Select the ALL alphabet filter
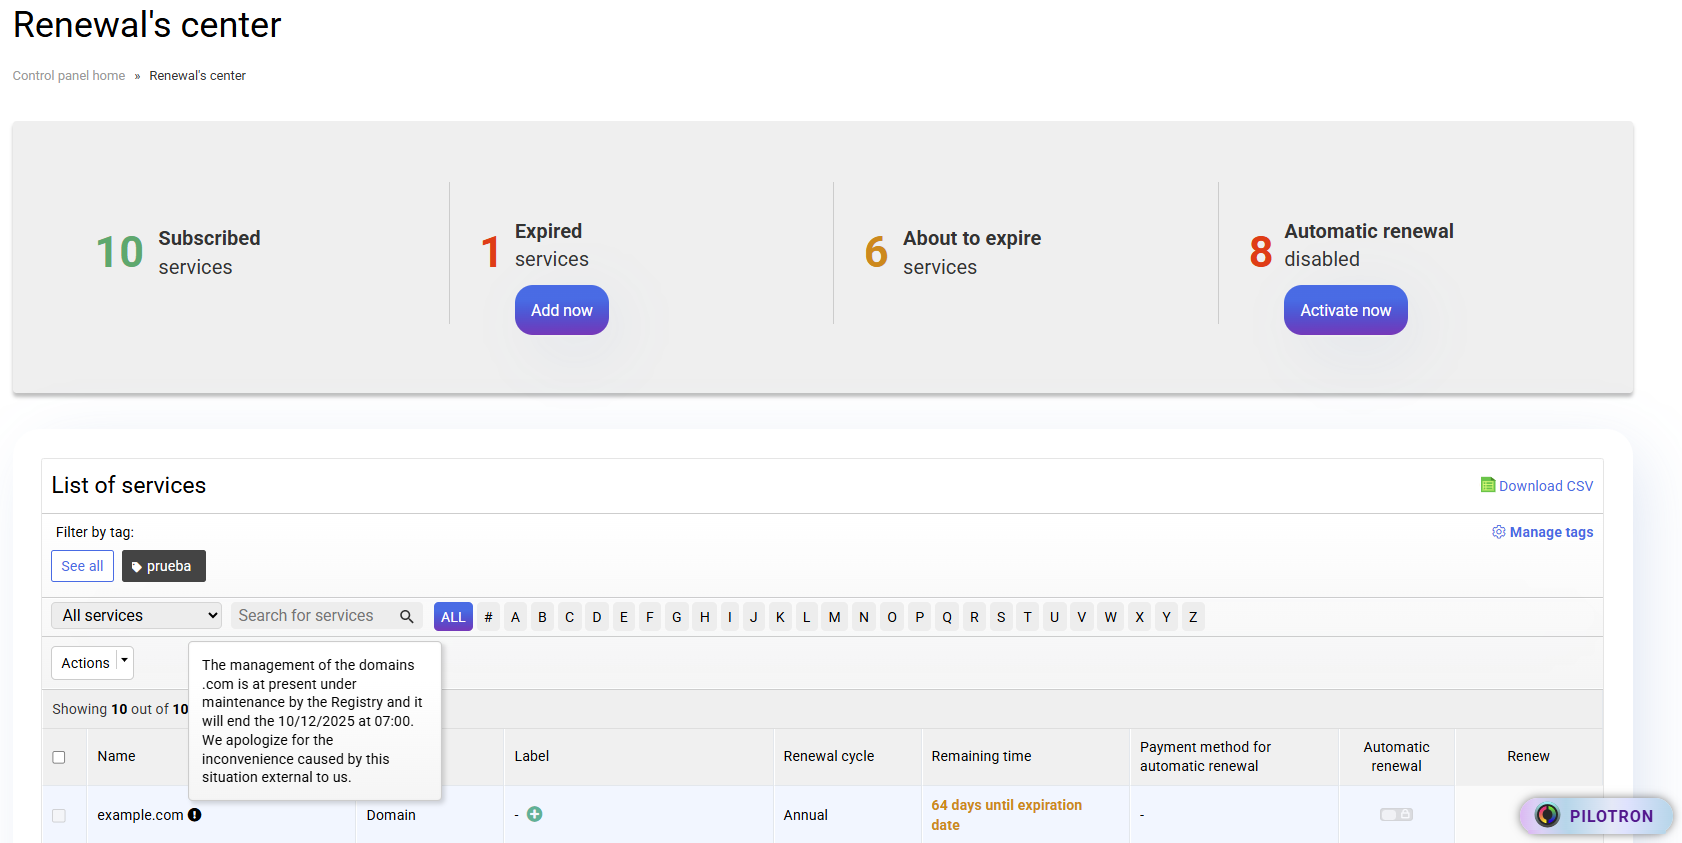The height and width of the screenshot is (843, 1682). tap(453, 617)
